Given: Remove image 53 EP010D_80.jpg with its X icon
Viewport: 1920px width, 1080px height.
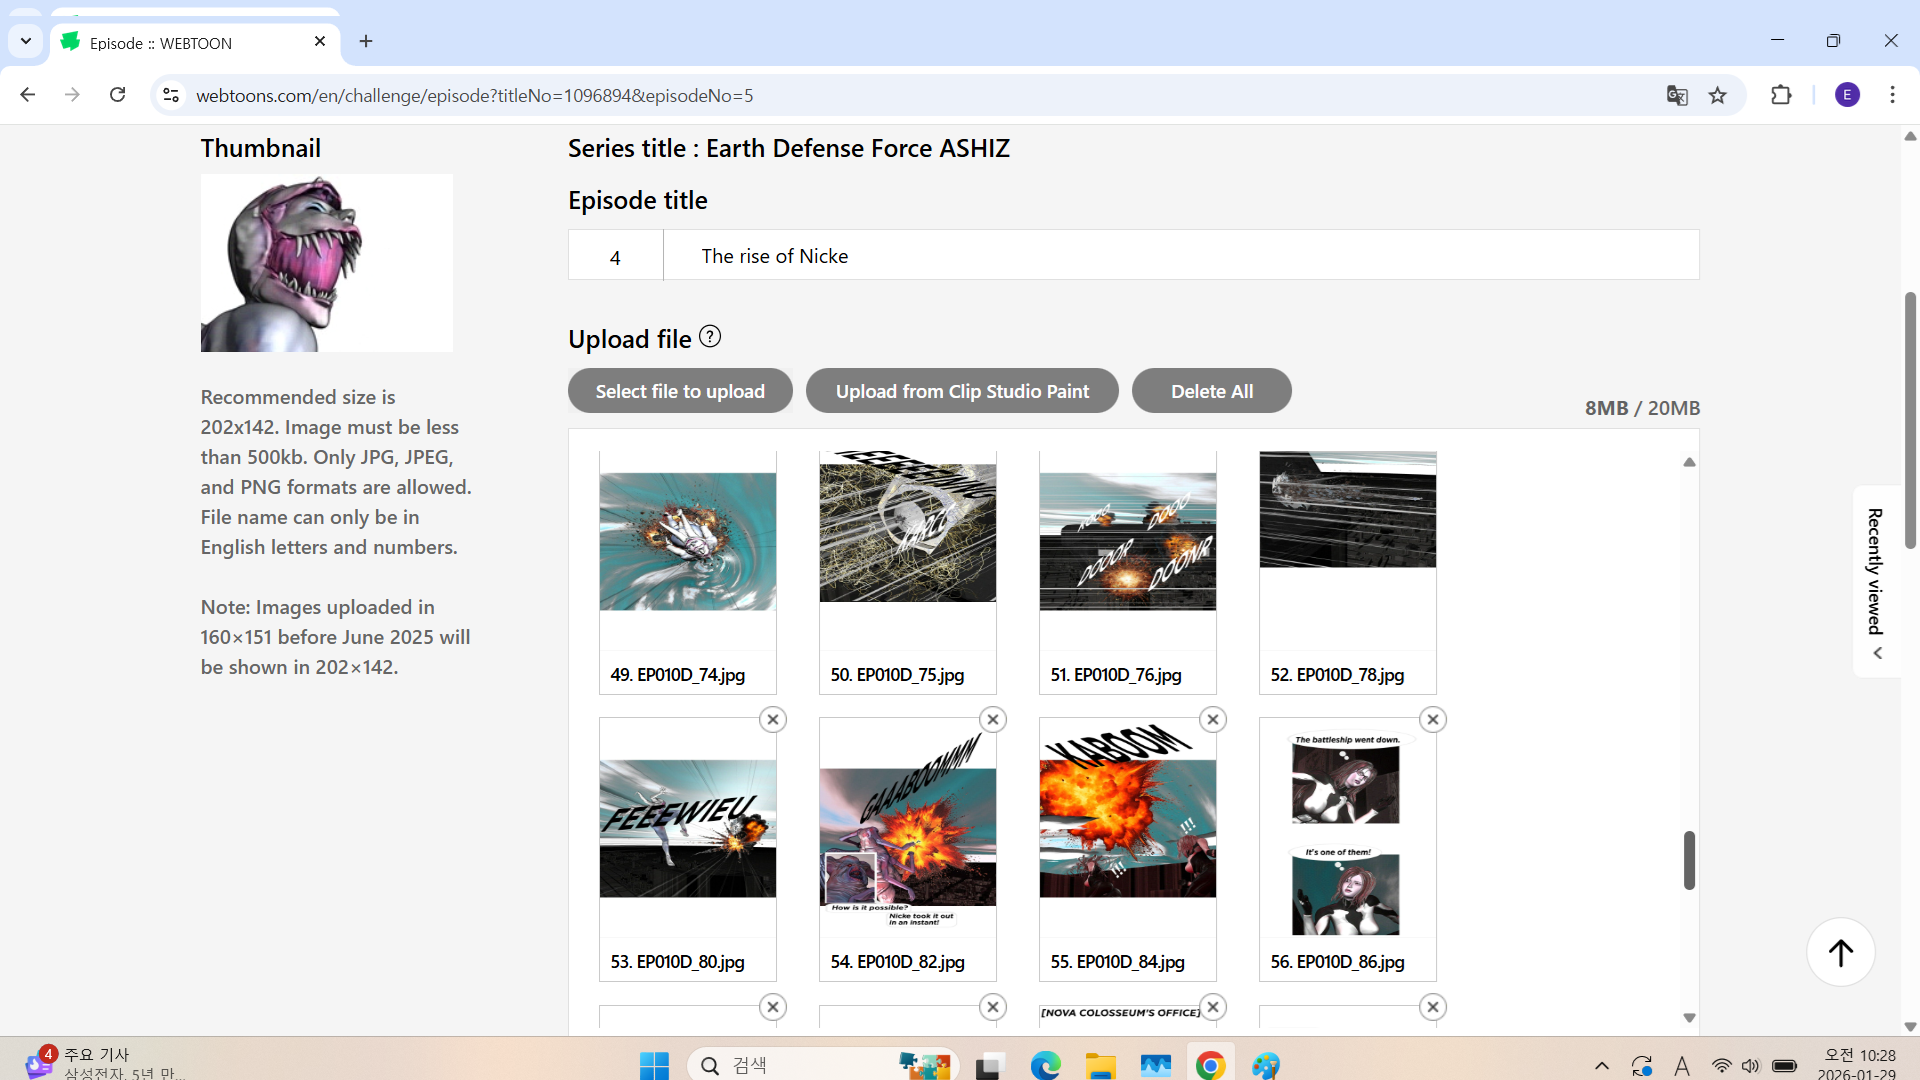Looking at the screenshot, I should (772, 720).
